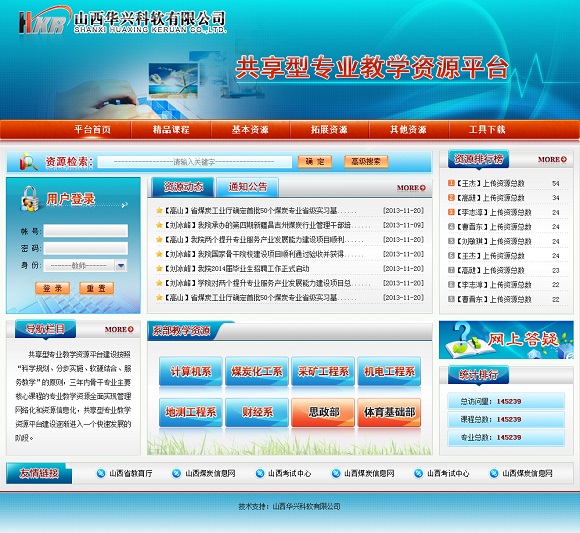Open the 网上答疑 banner

click(506, 340)
